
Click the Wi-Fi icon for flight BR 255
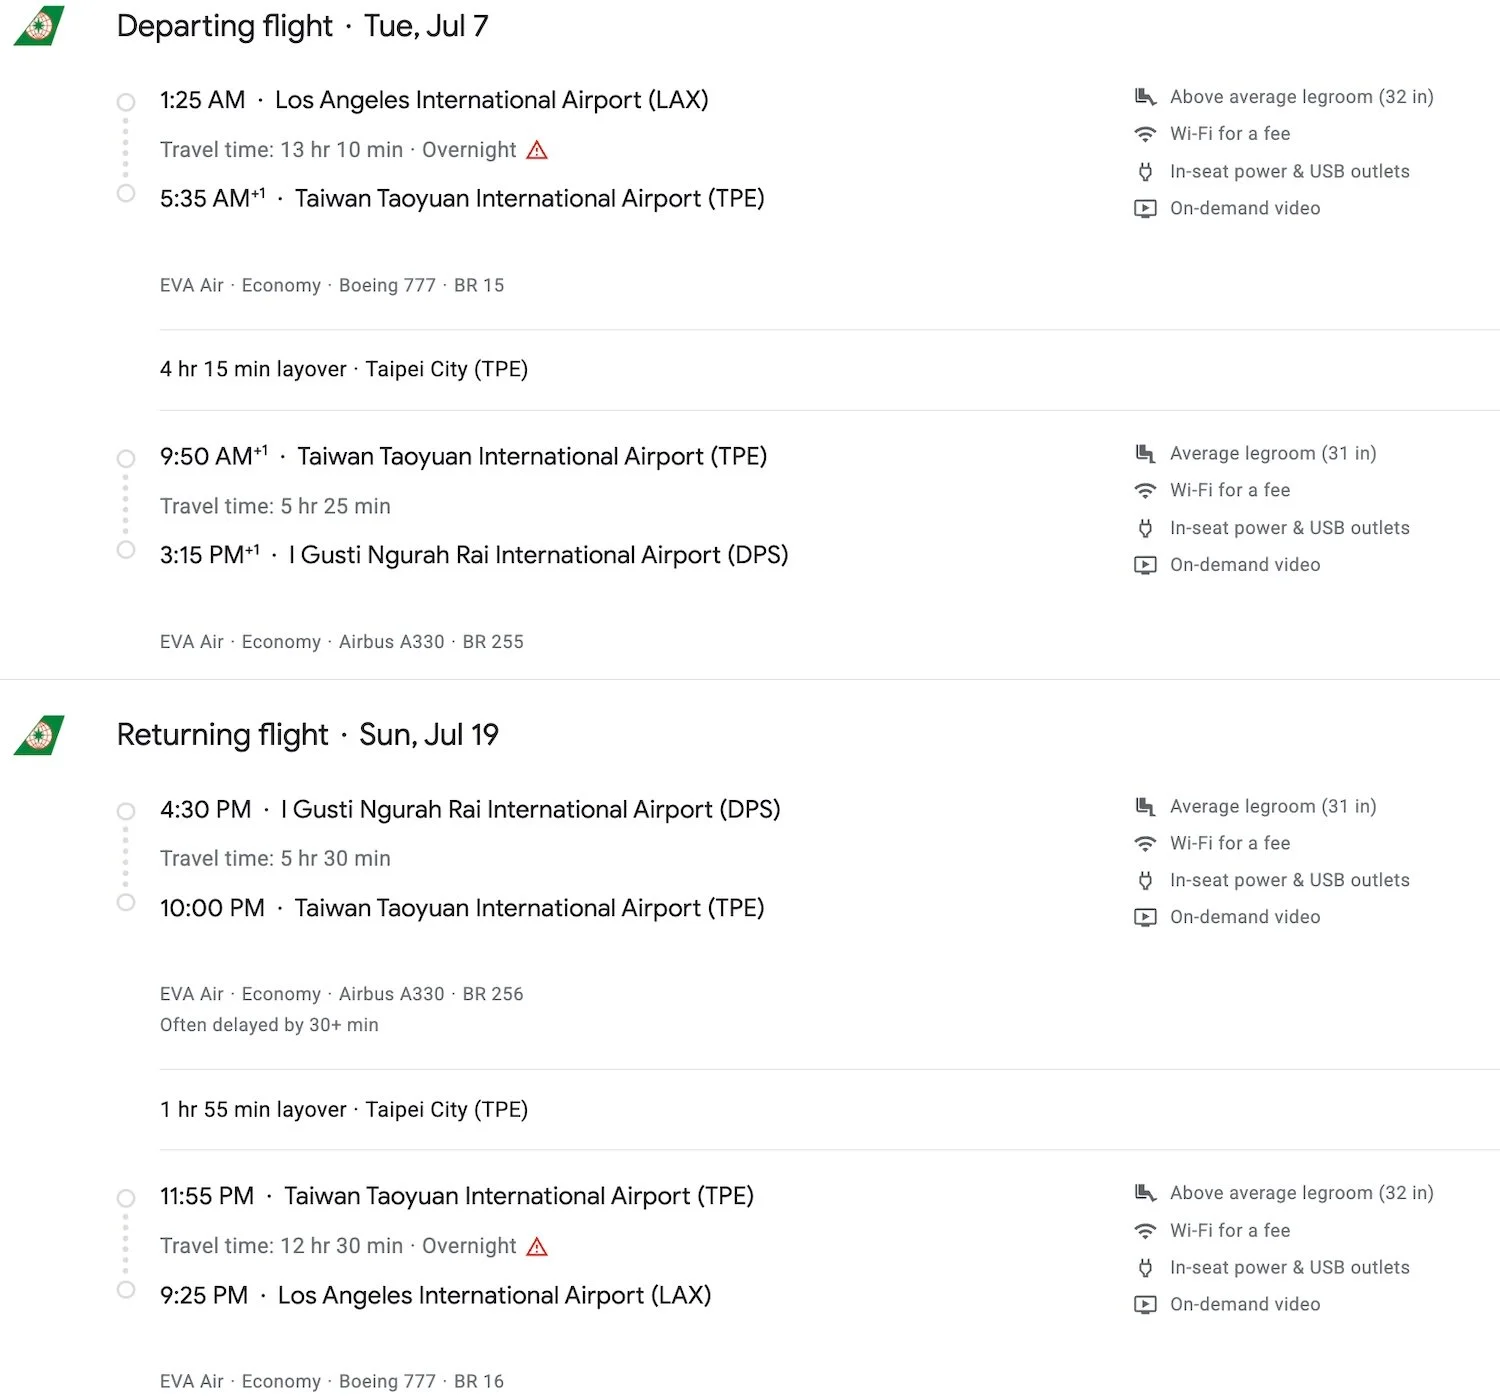[1145, 490]
